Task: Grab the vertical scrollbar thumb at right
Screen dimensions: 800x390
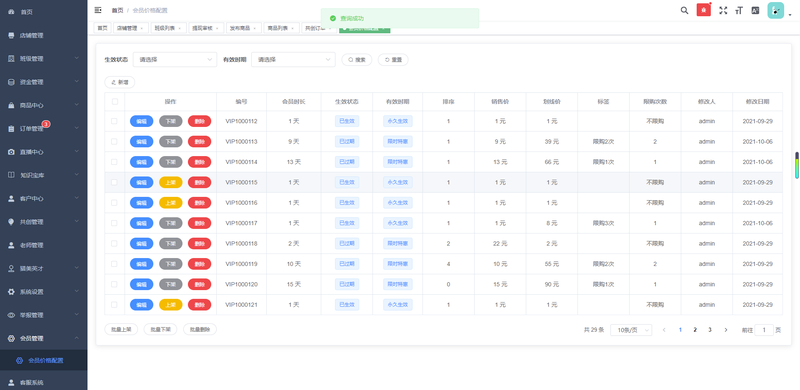Action: 796,165
